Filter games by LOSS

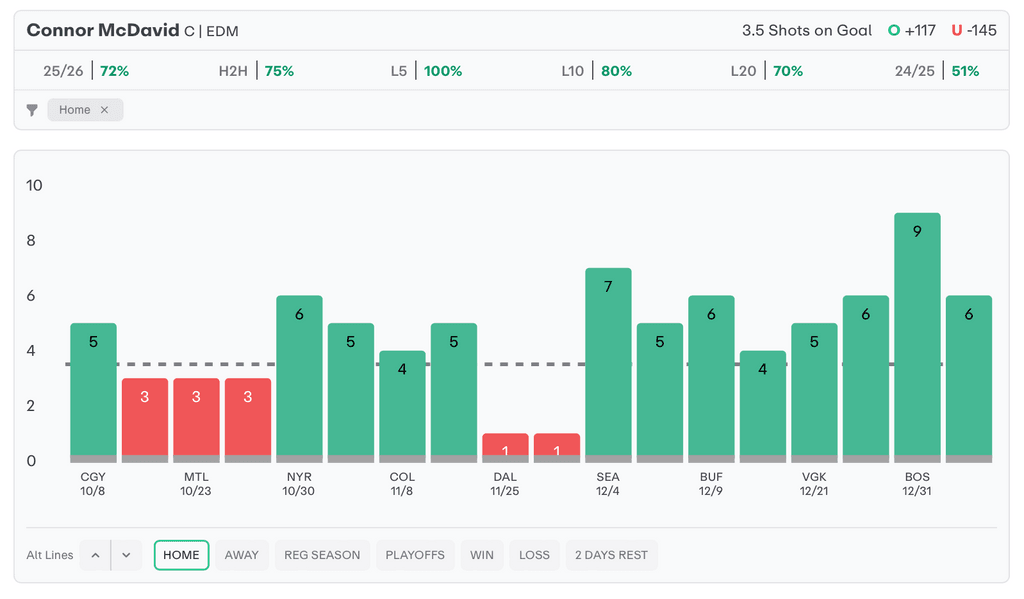coord(534,555)
